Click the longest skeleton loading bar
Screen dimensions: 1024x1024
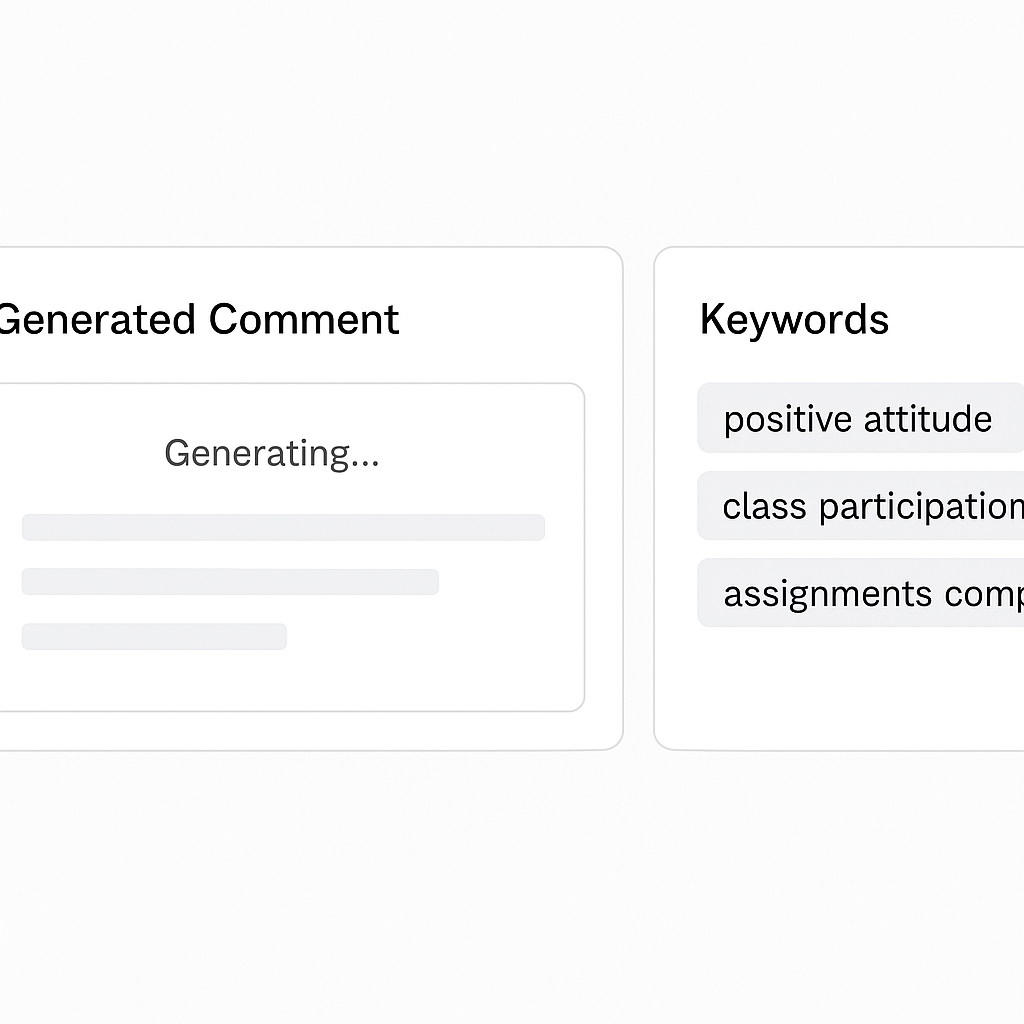coord(283,527)
